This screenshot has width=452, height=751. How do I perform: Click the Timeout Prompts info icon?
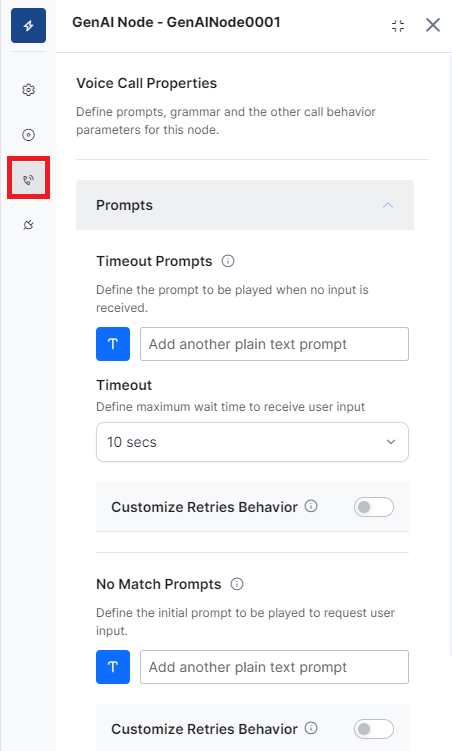228,261
